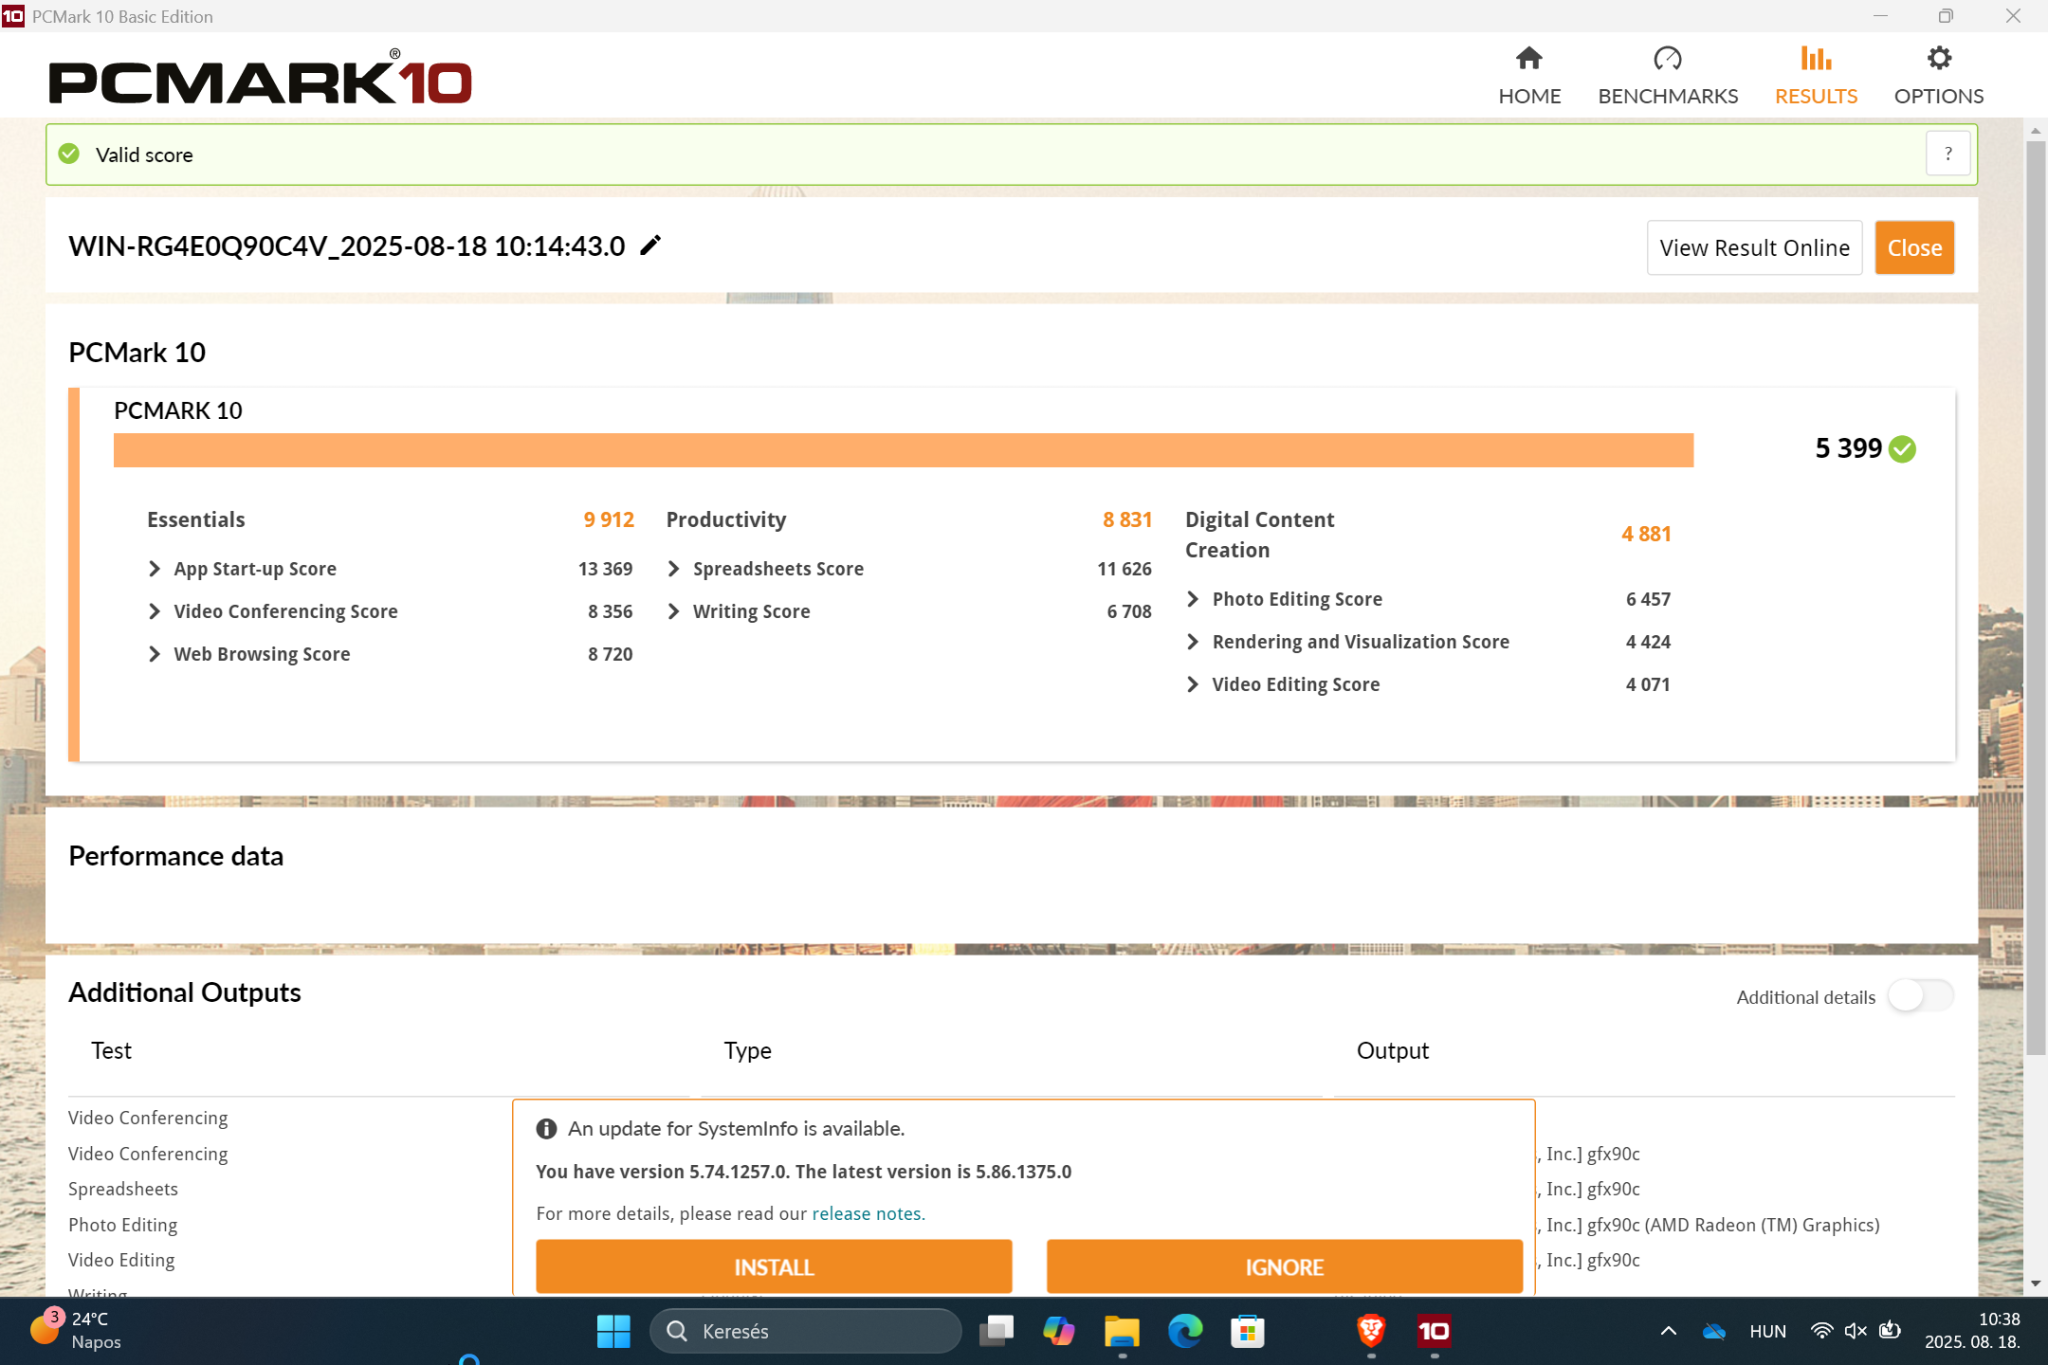Open Microsoft Store from taskbar
The height and width of the screenshot is (1365, 2048).
click(1247, 1331)
